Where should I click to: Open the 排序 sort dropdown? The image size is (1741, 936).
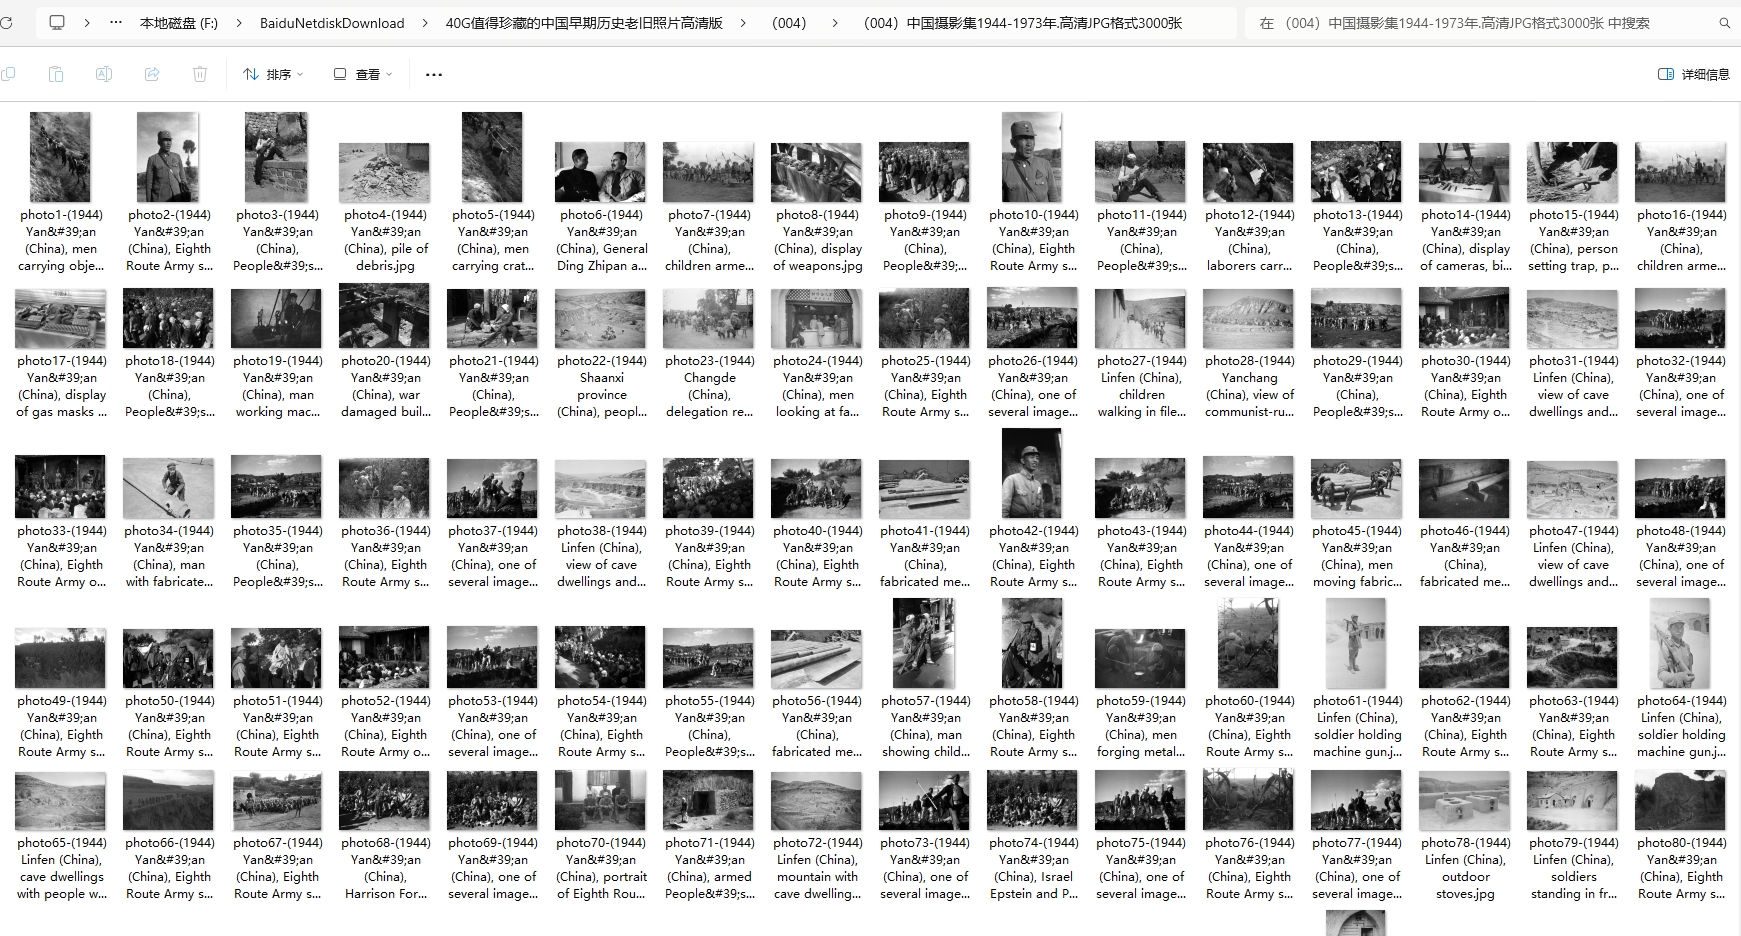[x=273, y=74]
